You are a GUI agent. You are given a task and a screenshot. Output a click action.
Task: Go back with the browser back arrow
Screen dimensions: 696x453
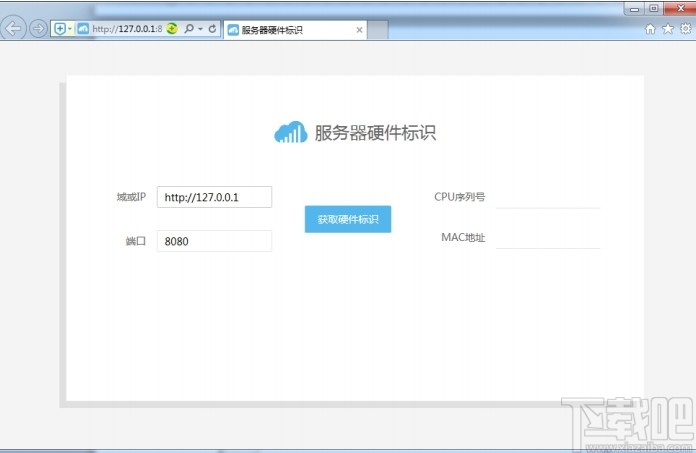pyautogui.click(x=13, y=28)
